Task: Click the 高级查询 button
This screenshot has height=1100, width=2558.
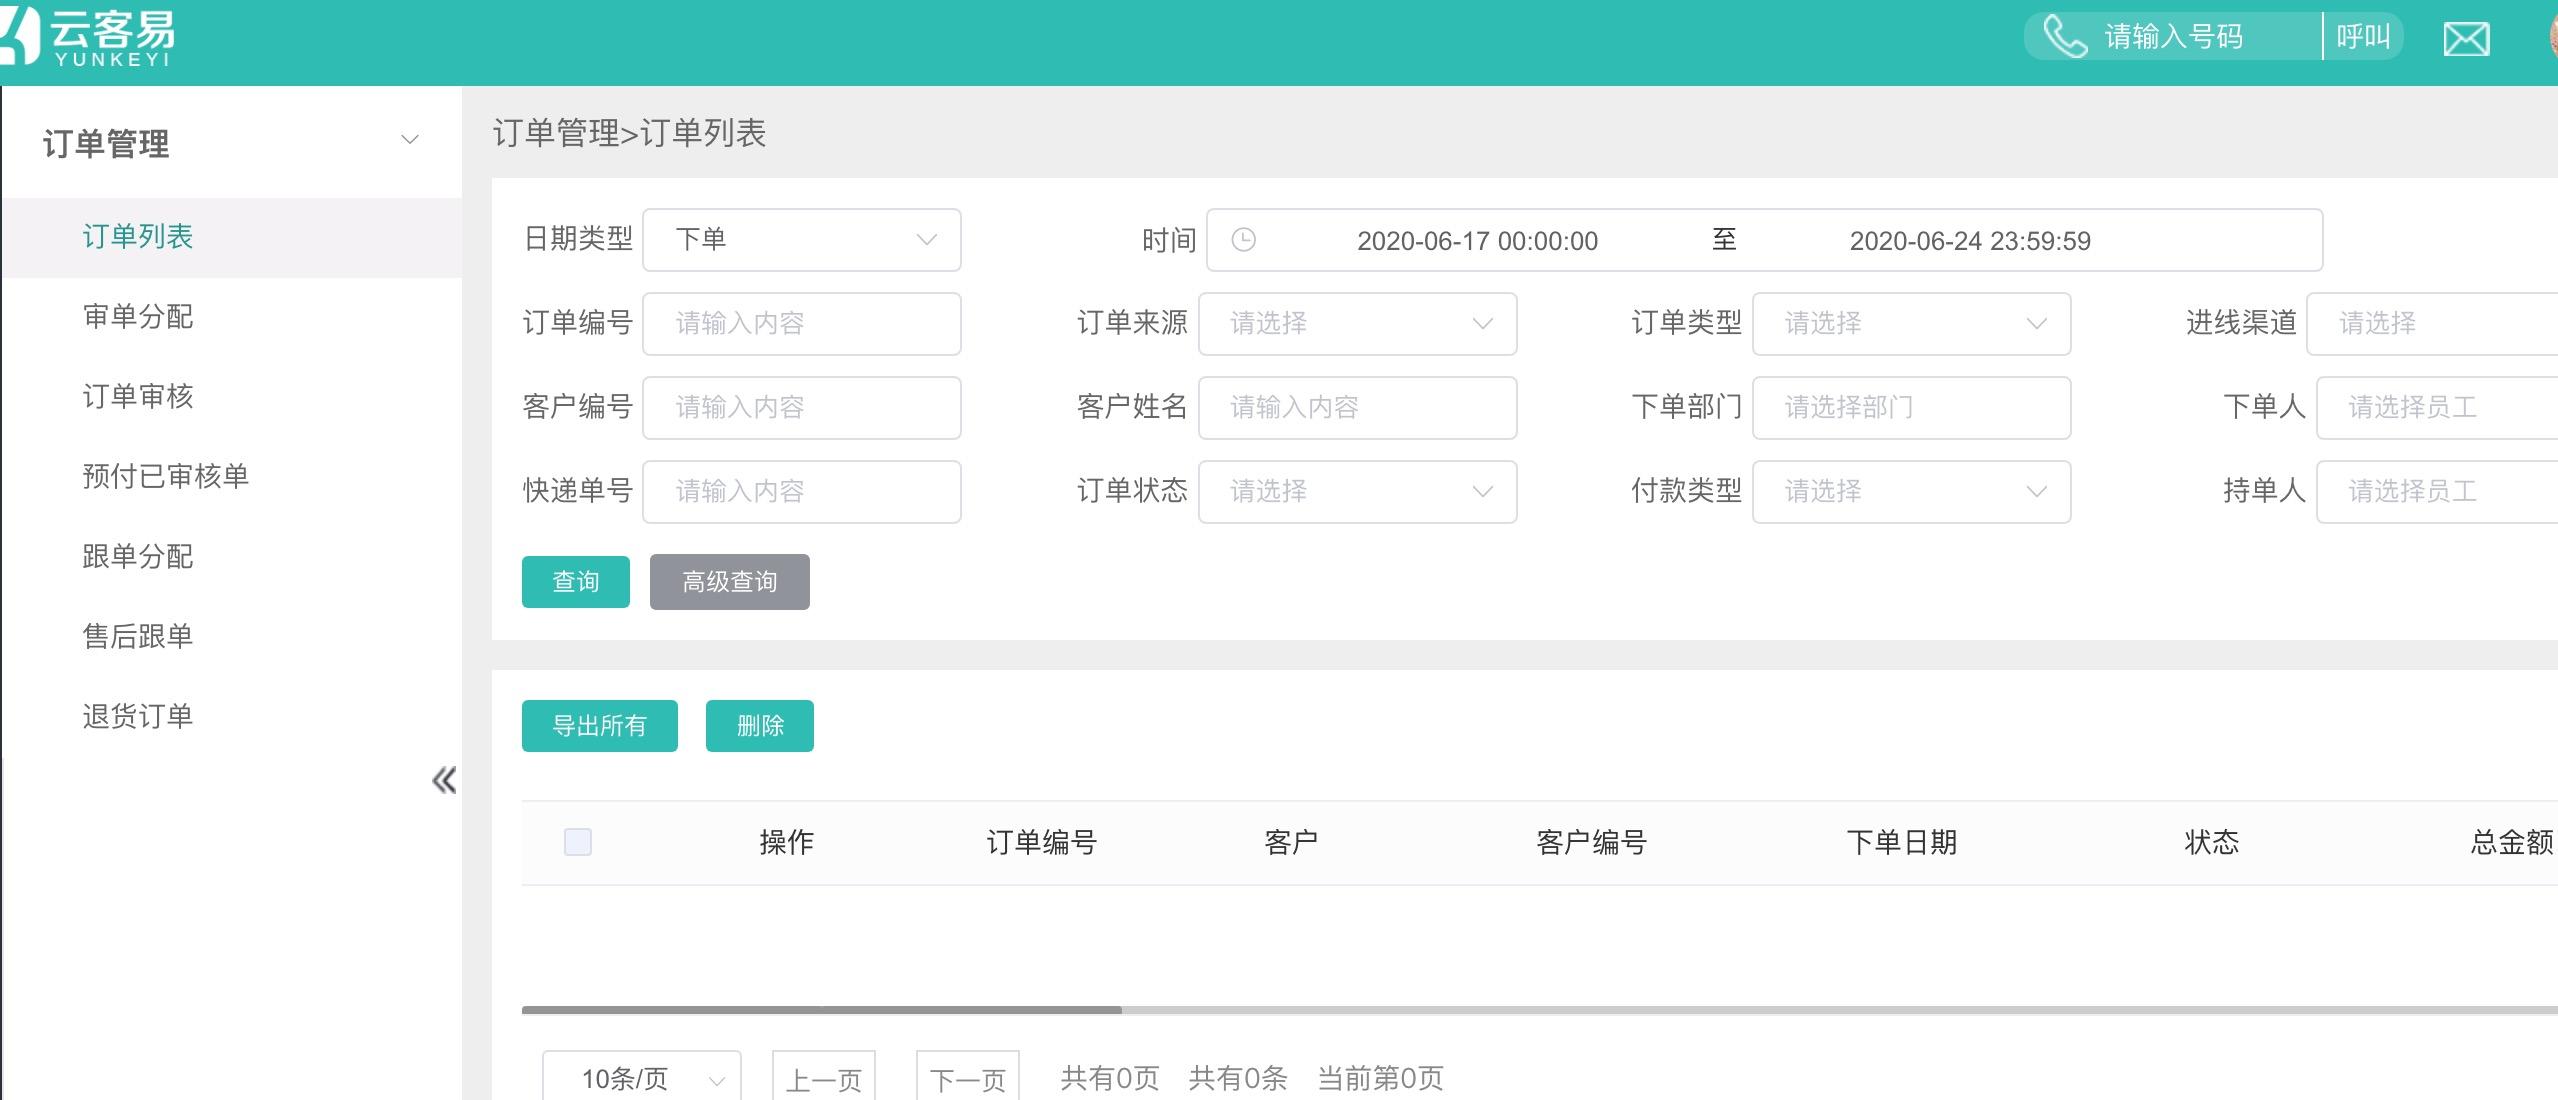Action: click(x=729, y=582)
